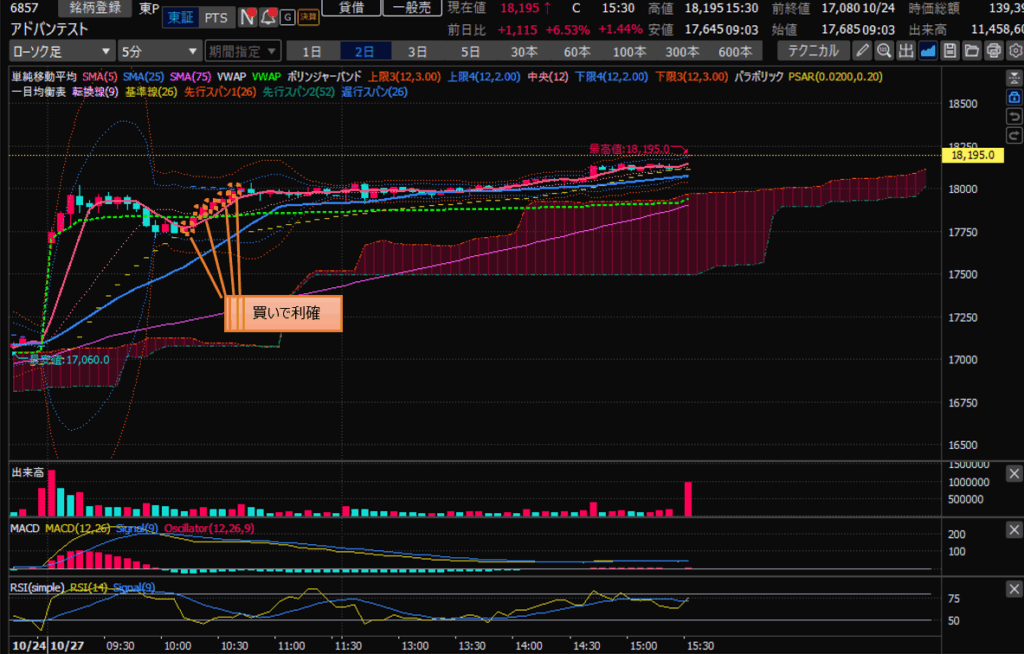Open the folder icon to load chart

972,50
